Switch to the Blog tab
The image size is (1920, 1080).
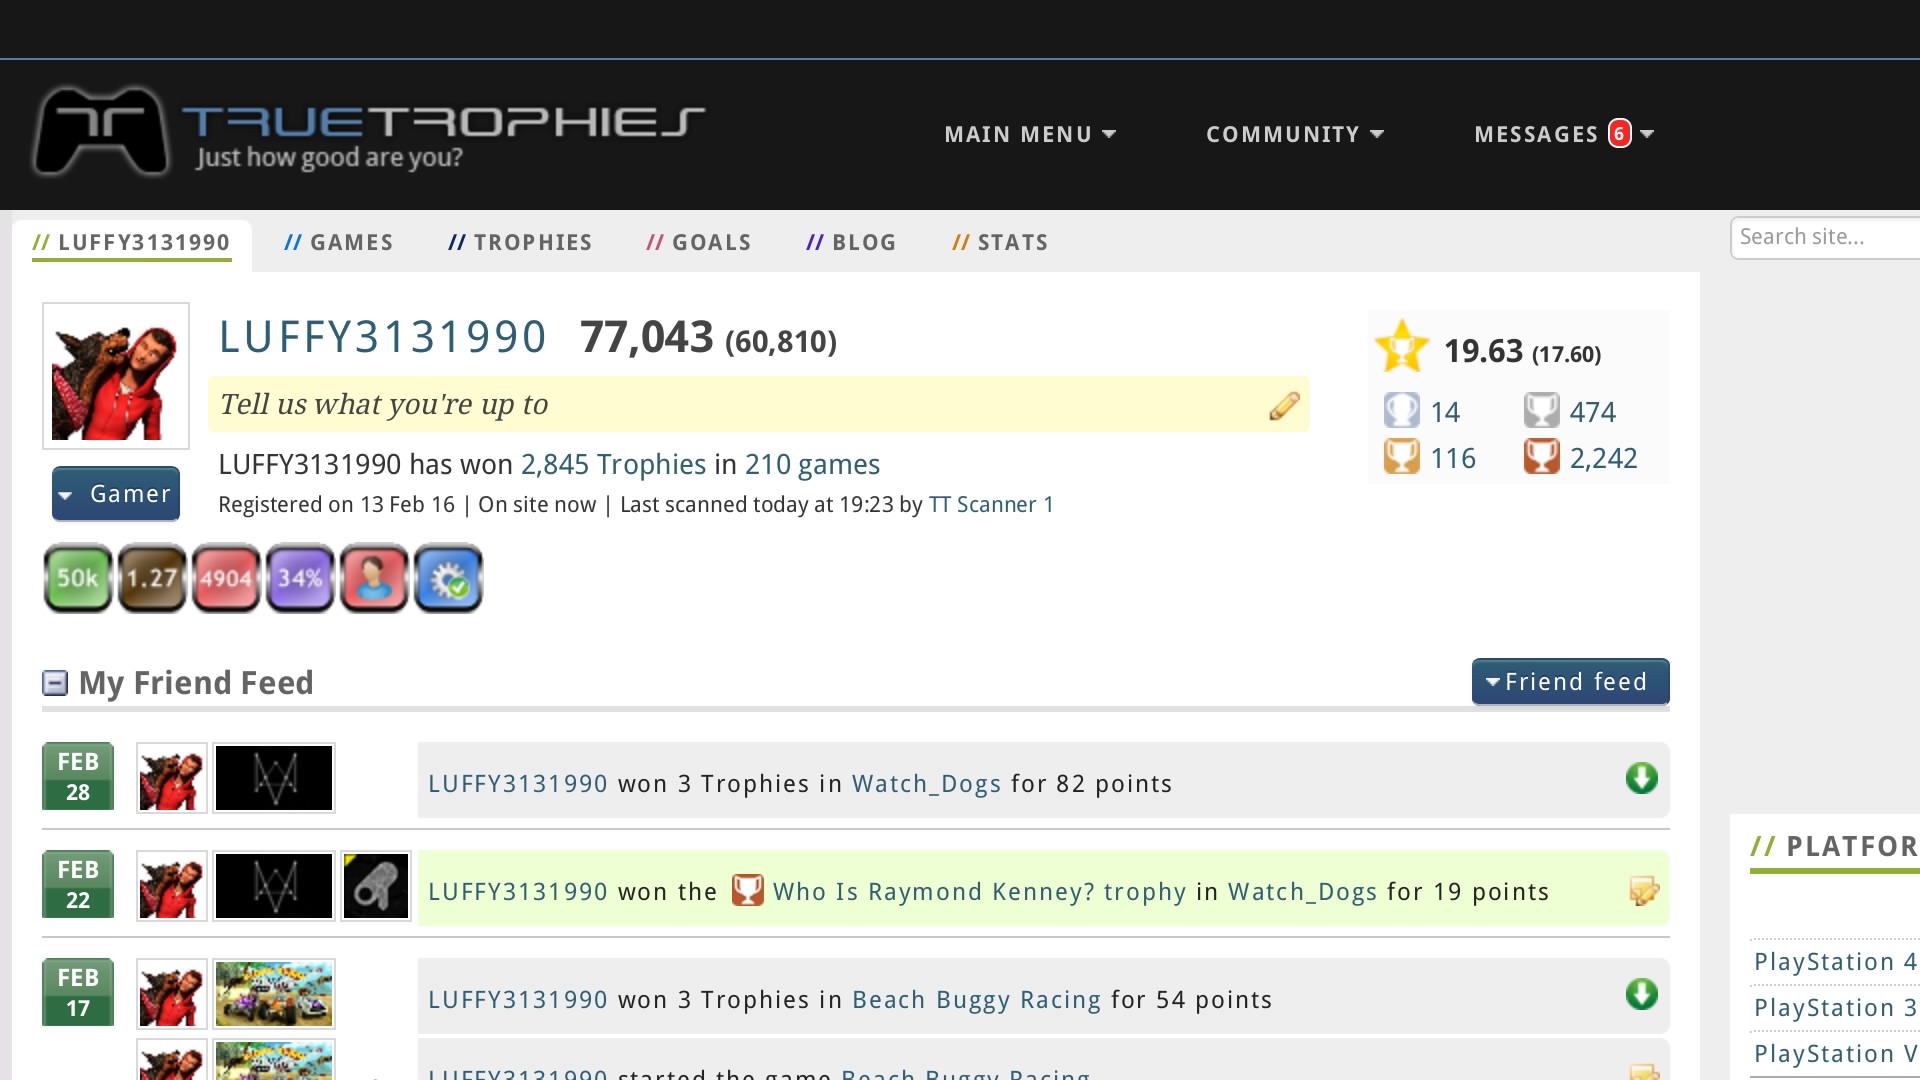point(851,243)
